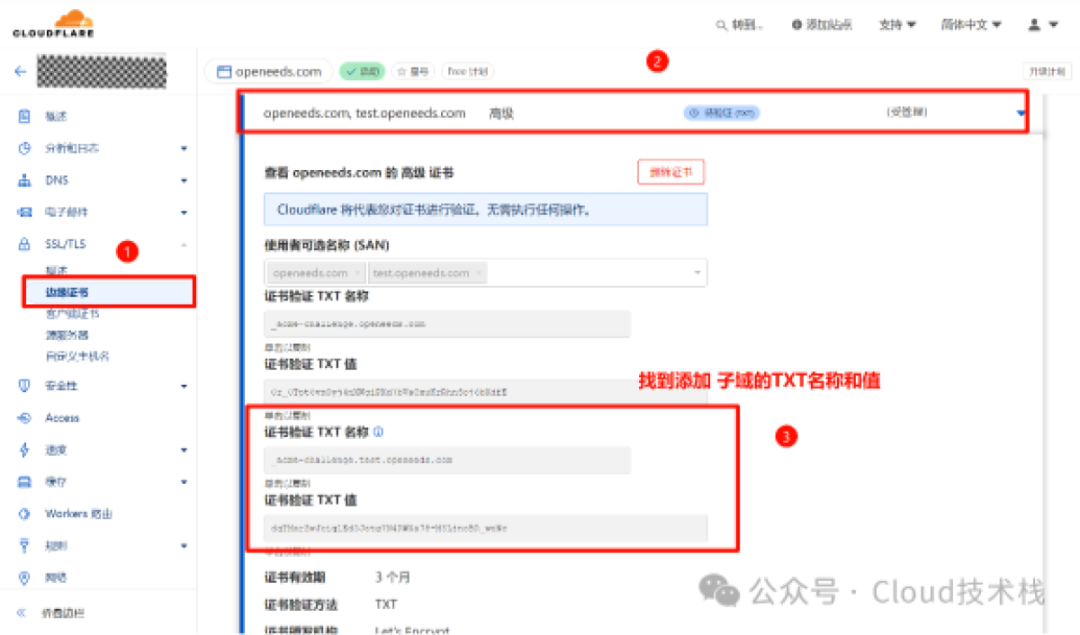Collapse the openeeds.com certificate row
The height and width of the screenshot is (635, 1080).
click(1020, 113)
